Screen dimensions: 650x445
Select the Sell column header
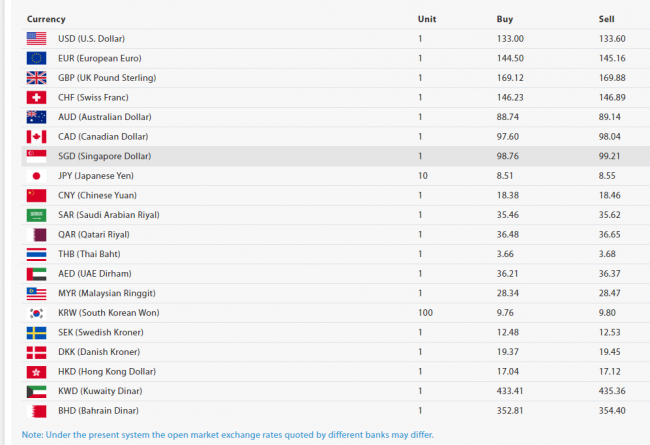(606, 19)
